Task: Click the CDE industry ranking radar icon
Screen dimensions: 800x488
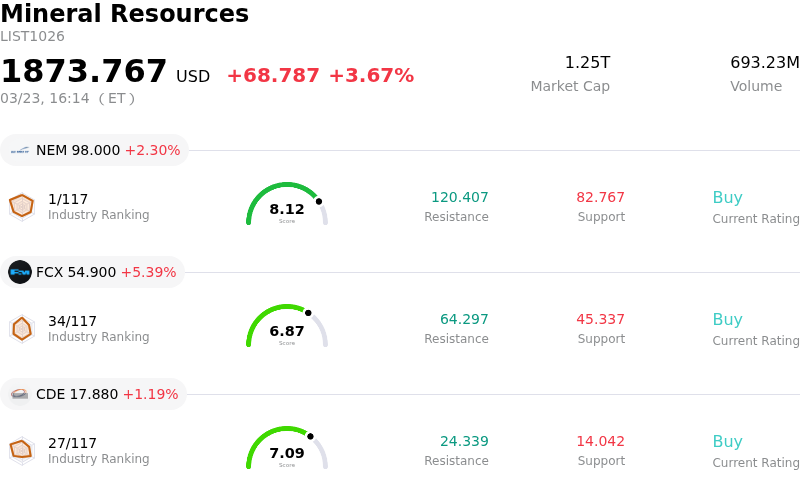Action: (x=21, y=450)
